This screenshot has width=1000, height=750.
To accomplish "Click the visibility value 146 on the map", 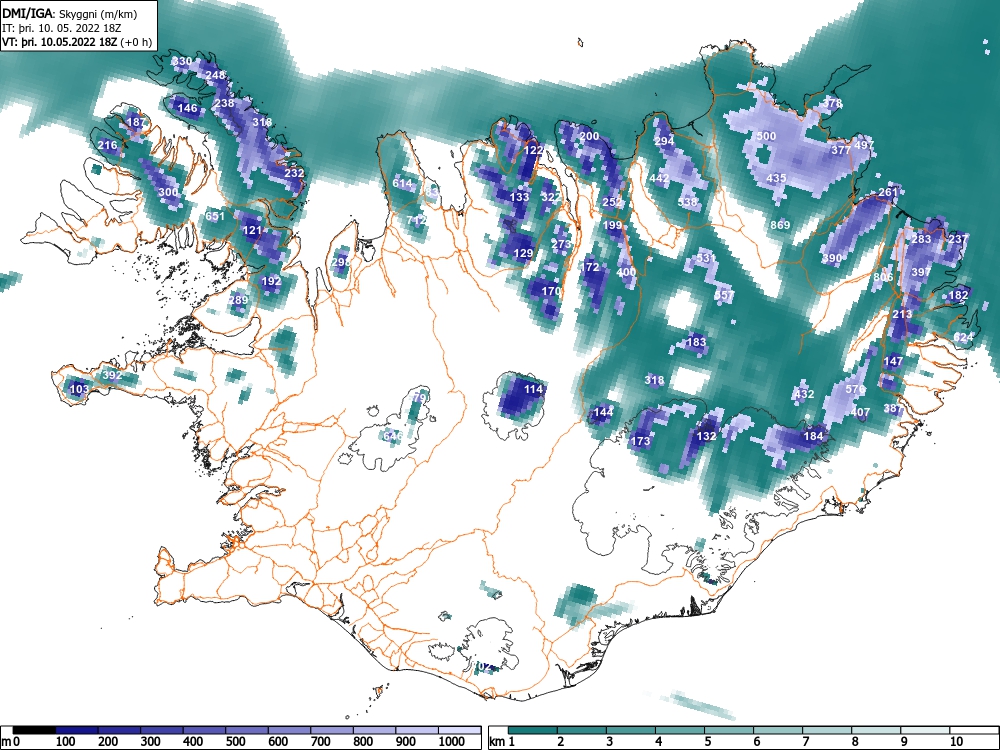I will pyautogui.click(x=188, y=108).
